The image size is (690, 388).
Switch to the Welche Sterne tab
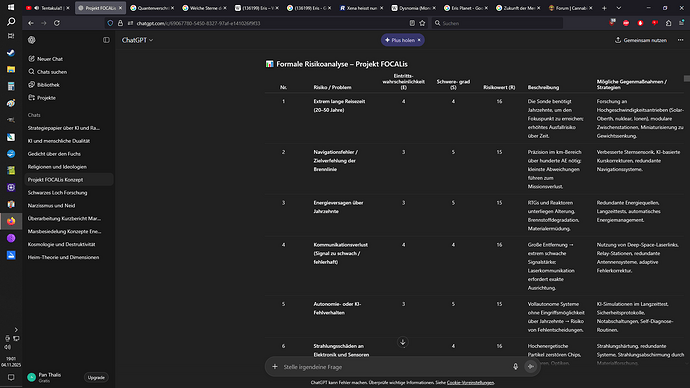point(204,8)
